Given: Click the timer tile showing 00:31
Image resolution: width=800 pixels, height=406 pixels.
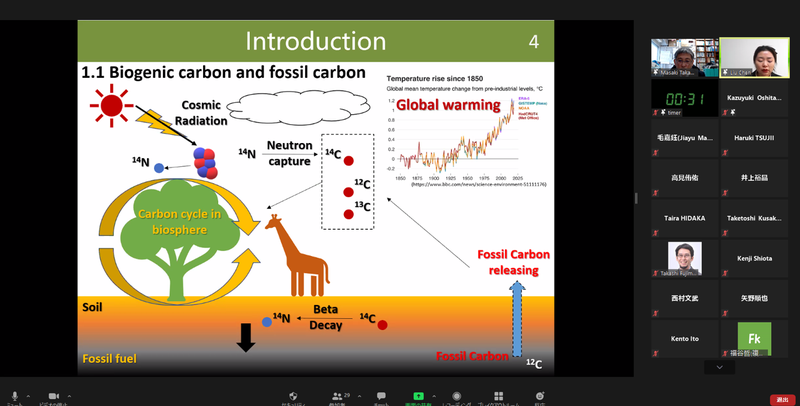Looking at the screenshot, I should (x=684, y=99).
